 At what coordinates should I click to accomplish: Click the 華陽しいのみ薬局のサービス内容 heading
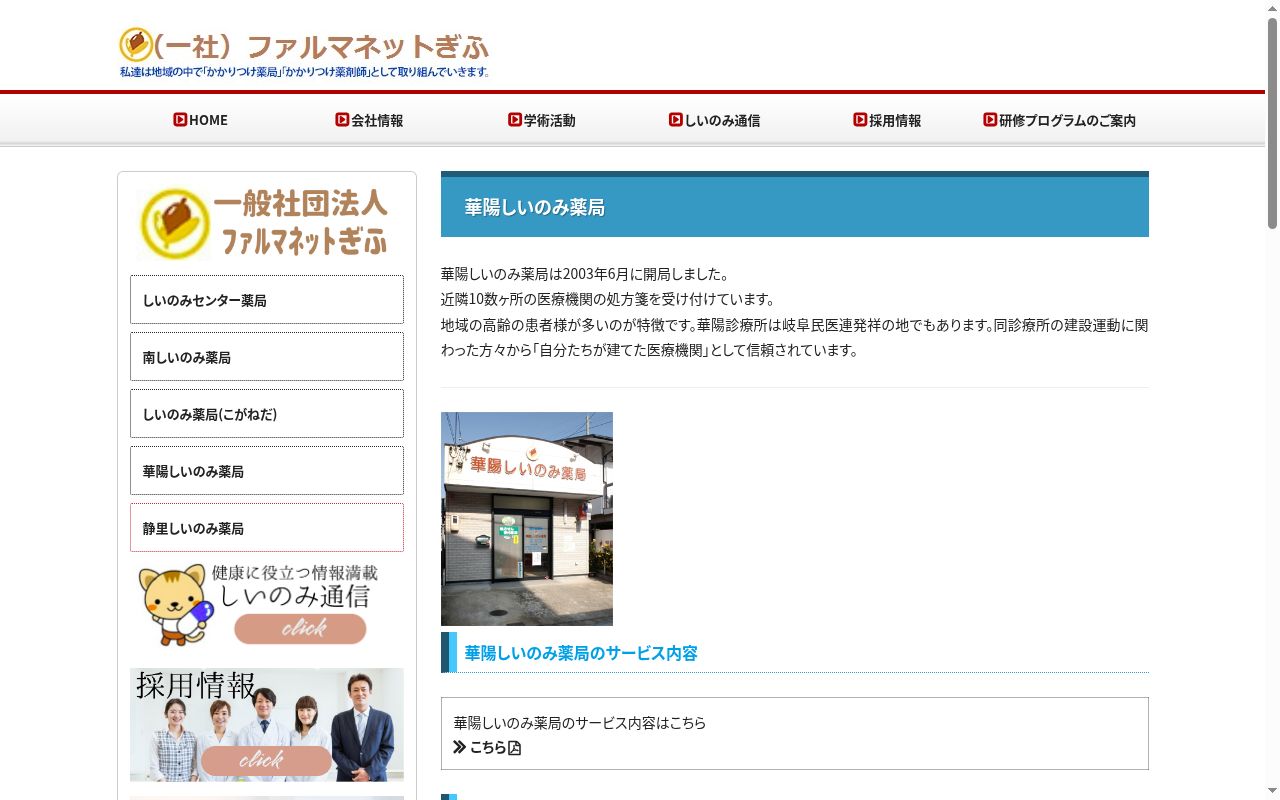pyautogui.click(x=581, y=653)
